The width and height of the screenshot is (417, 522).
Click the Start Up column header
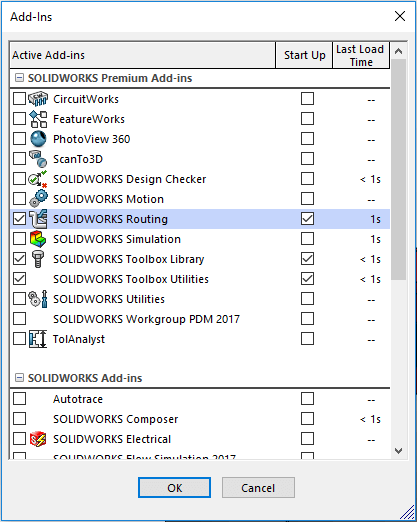(304, 55)
